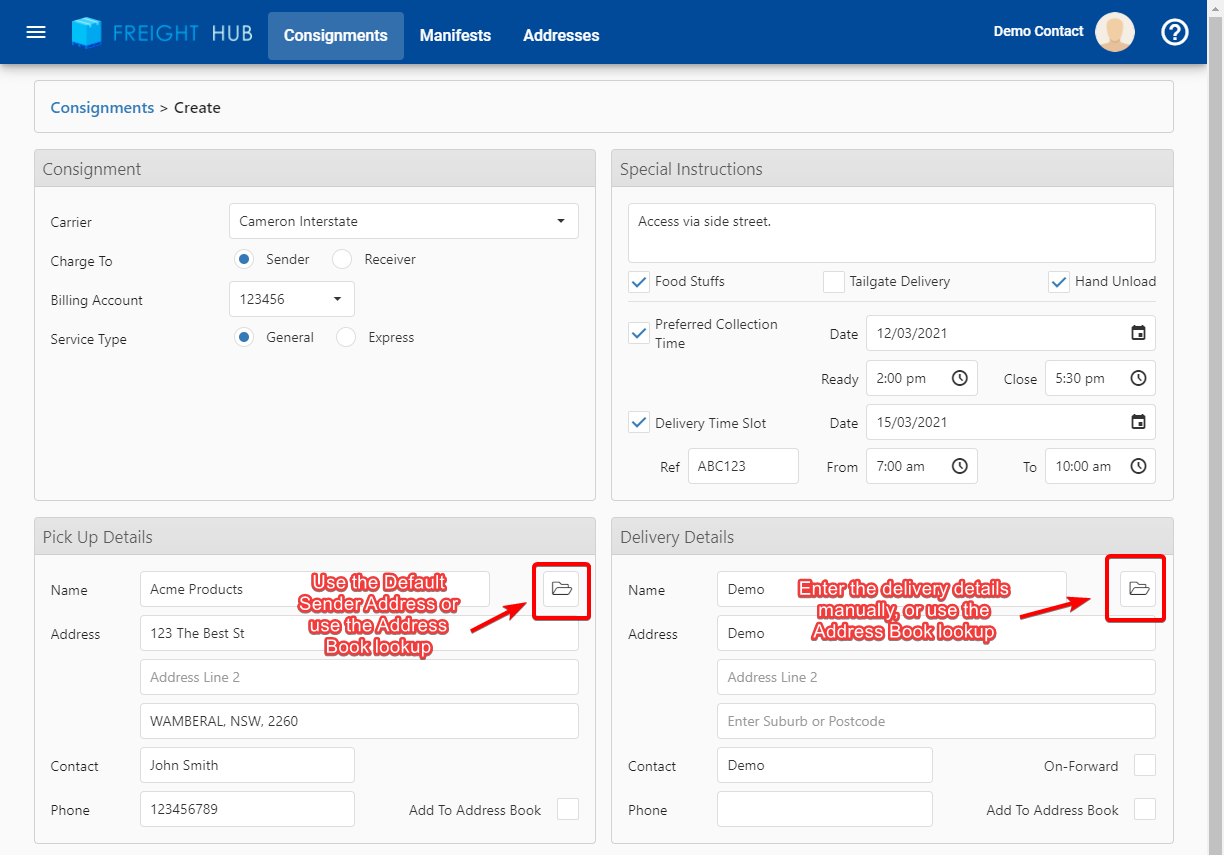Open calendar picker for Delivery Time Slot date
The width and height of the screenshot is (1224, 855).
coord(1138,422)
